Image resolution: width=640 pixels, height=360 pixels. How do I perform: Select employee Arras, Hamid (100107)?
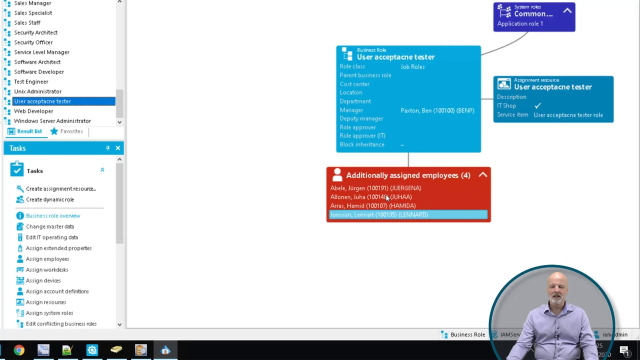pos(373,206)
